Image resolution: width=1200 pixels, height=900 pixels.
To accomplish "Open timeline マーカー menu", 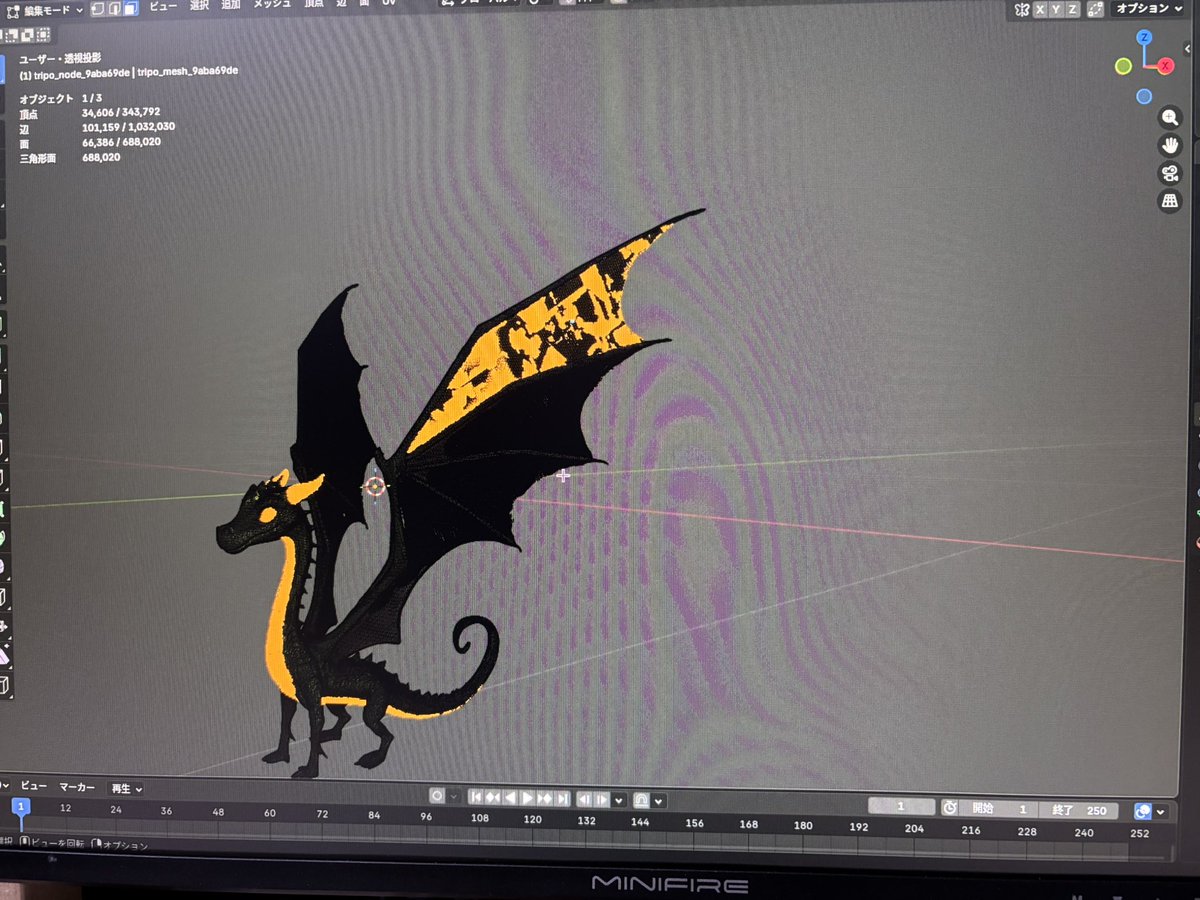I will point(77,788).
